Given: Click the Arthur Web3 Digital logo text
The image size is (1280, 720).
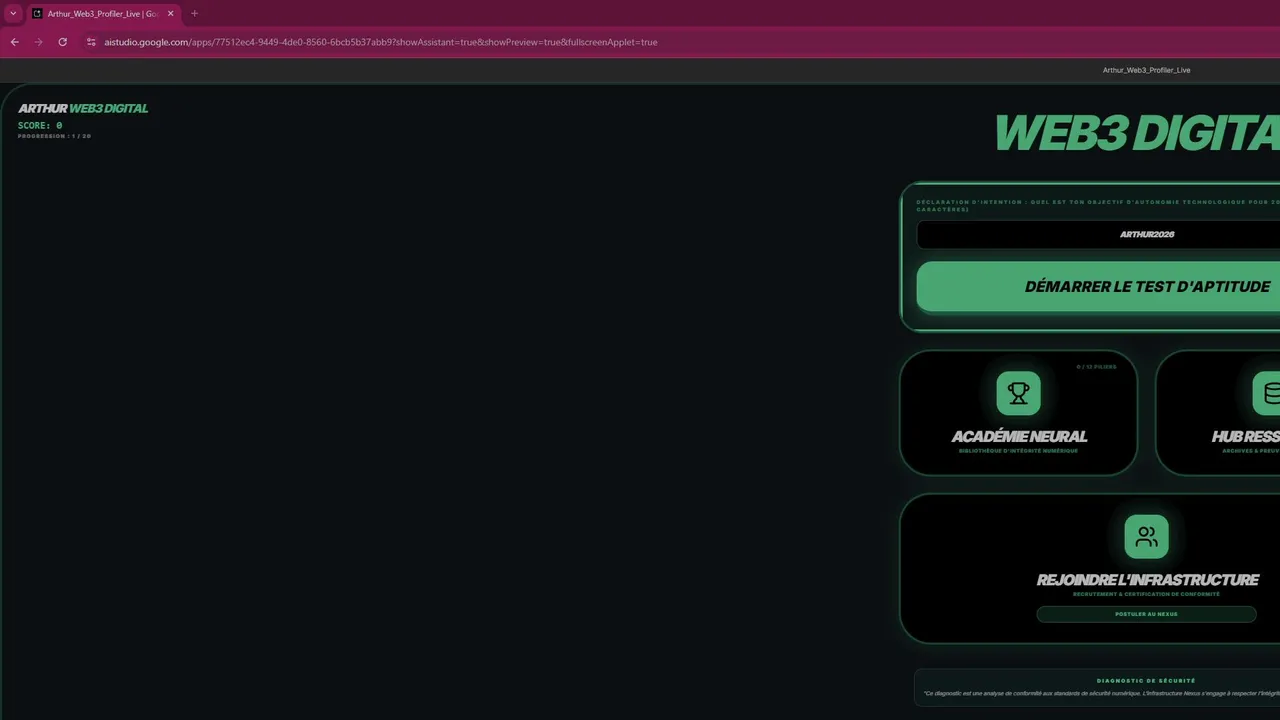Looking at the screenshot, I should 83,108.
